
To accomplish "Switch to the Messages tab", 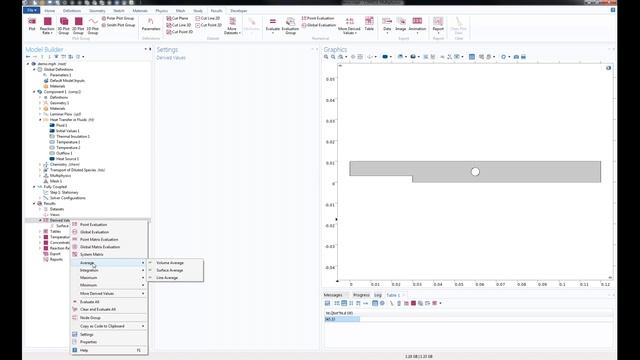I will [x=333, y=295].
